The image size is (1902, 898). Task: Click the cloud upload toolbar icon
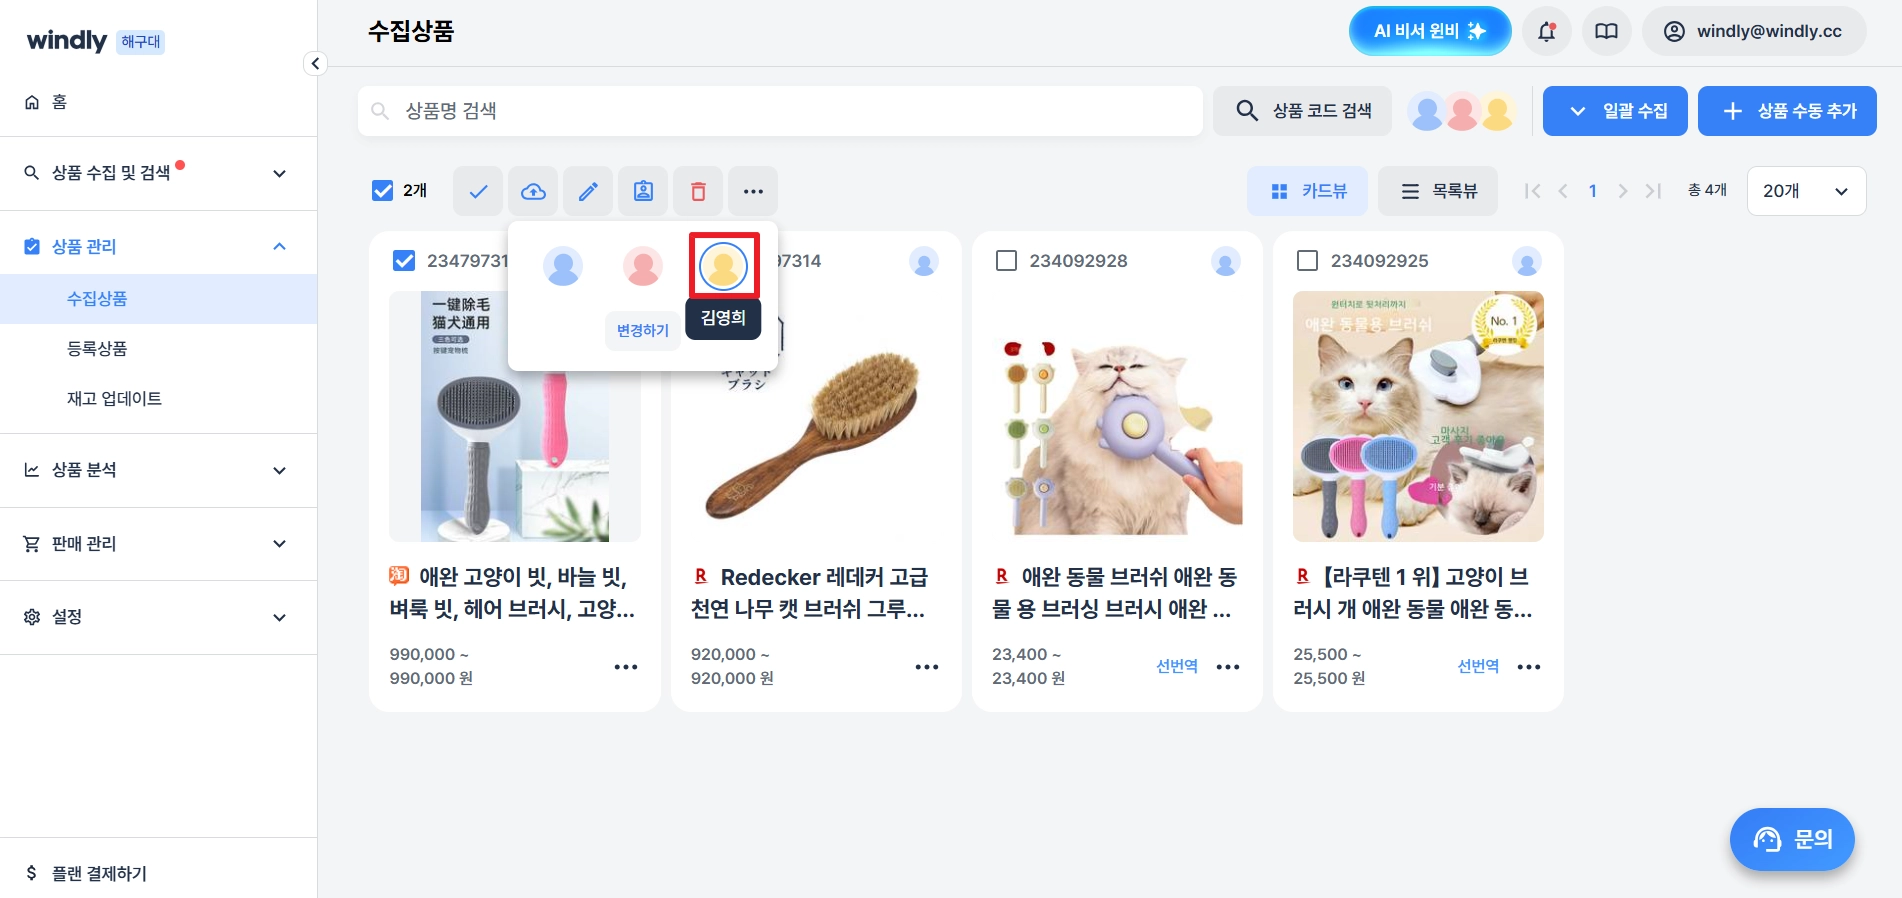533,191
